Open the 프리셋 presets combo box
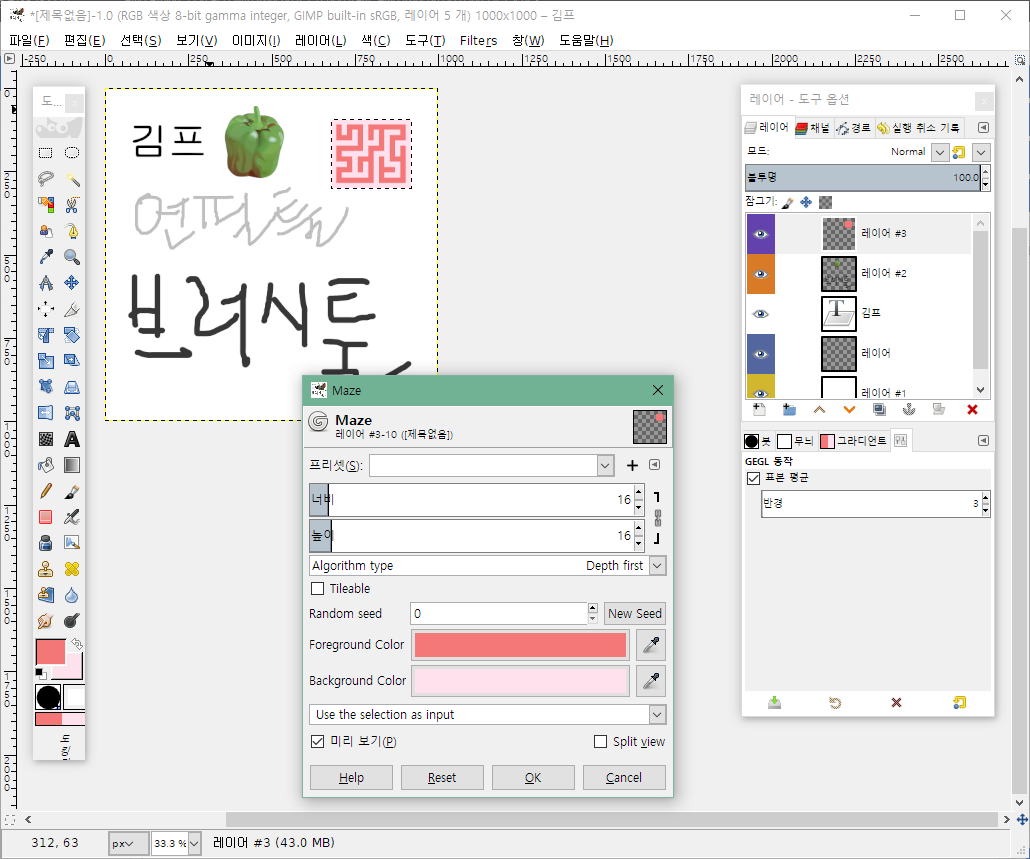Image resolution: width=1030 pixels, height=859 pixels. [491, 466]
